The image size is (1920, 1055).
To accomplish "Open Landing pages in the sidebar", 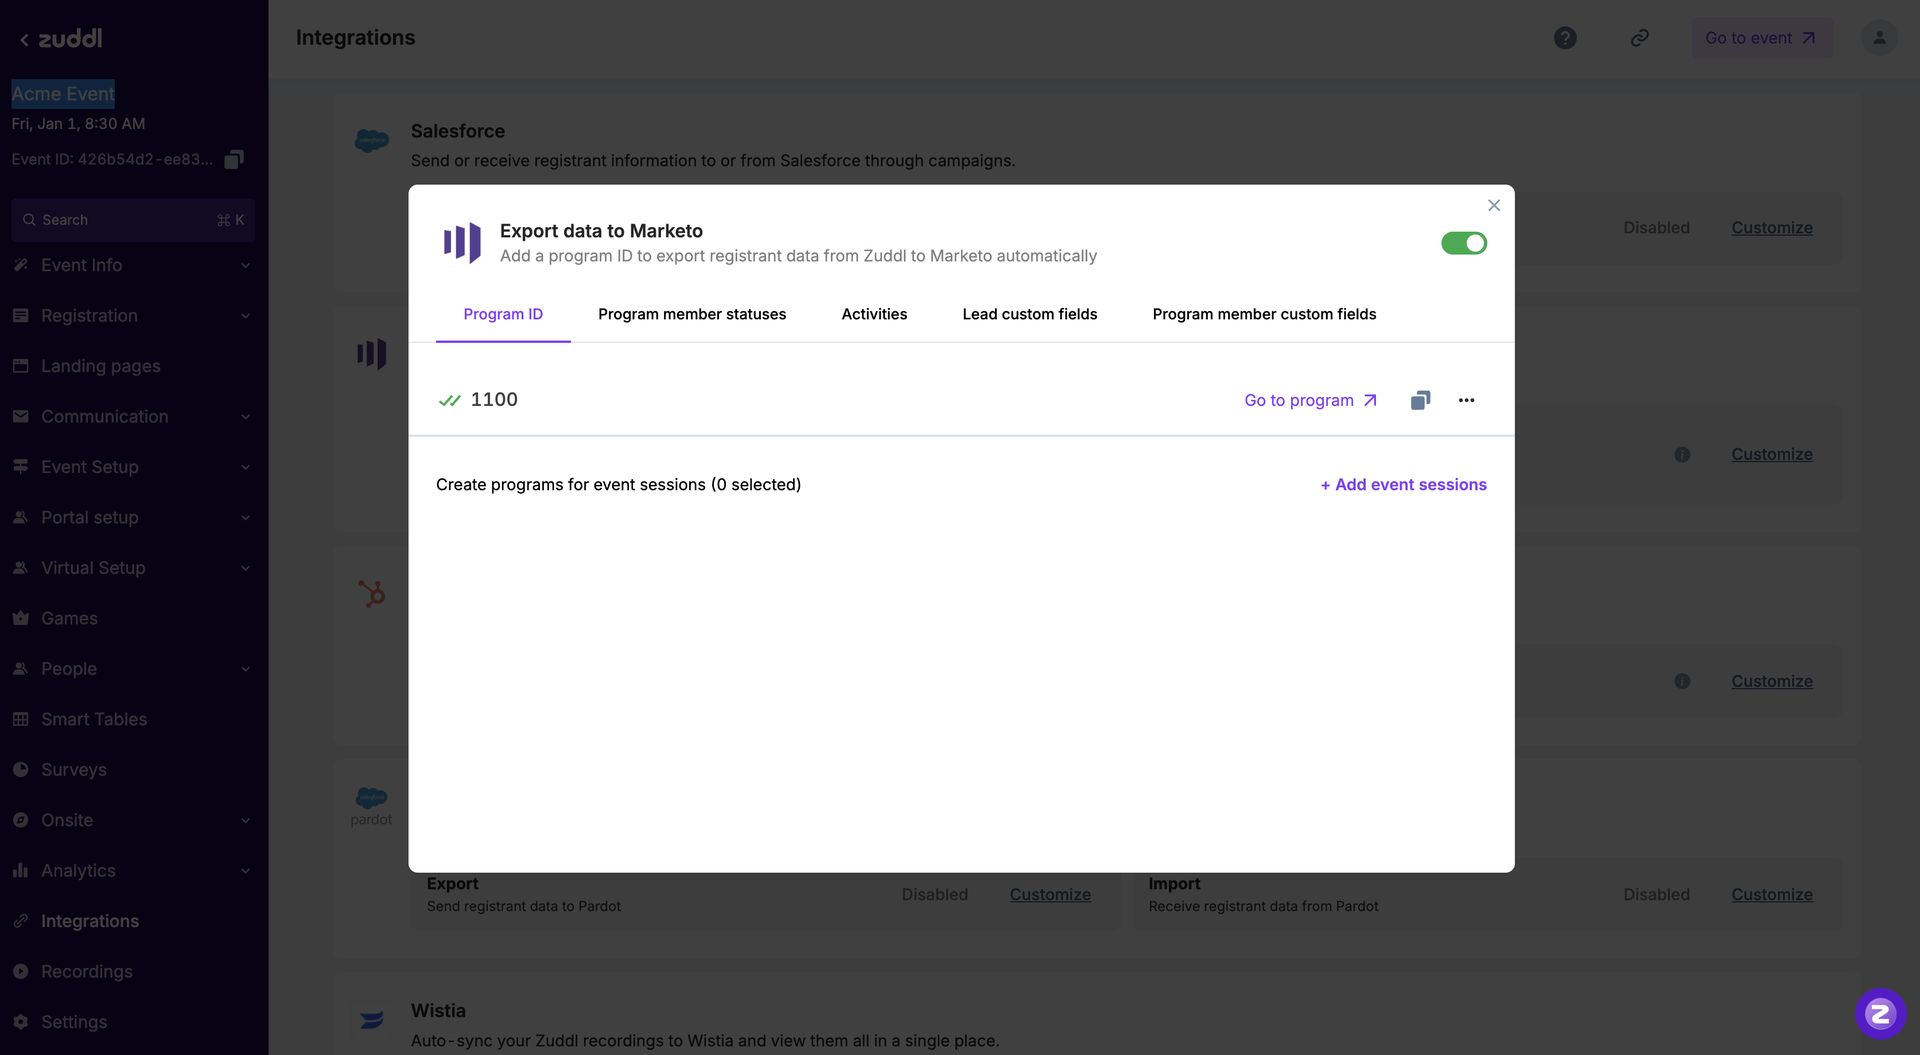I will click(x=100, y=366).
